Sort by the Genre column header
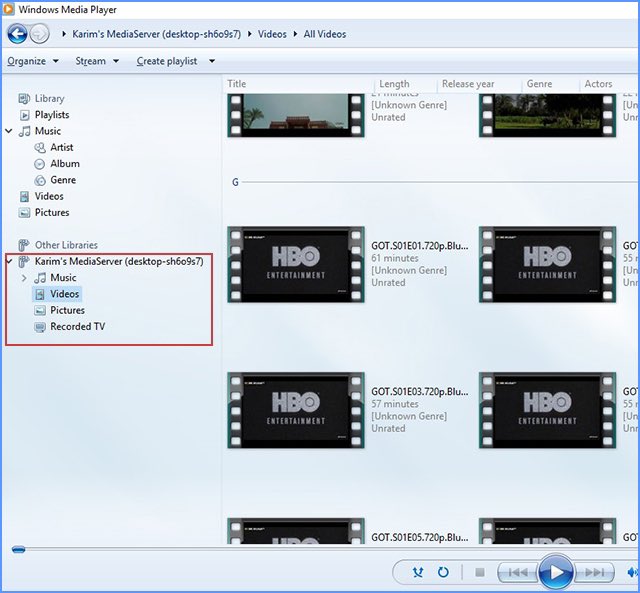Viewport: 640px width, 593px height. 551,84
